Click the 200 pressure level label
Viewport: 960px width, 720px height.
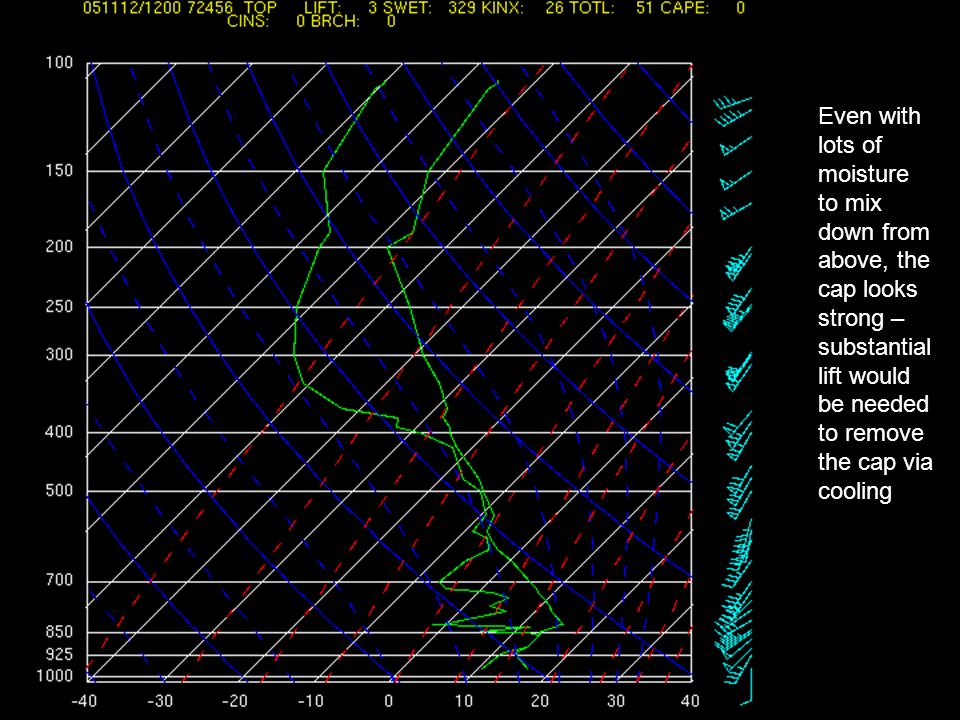click(59, 247)
